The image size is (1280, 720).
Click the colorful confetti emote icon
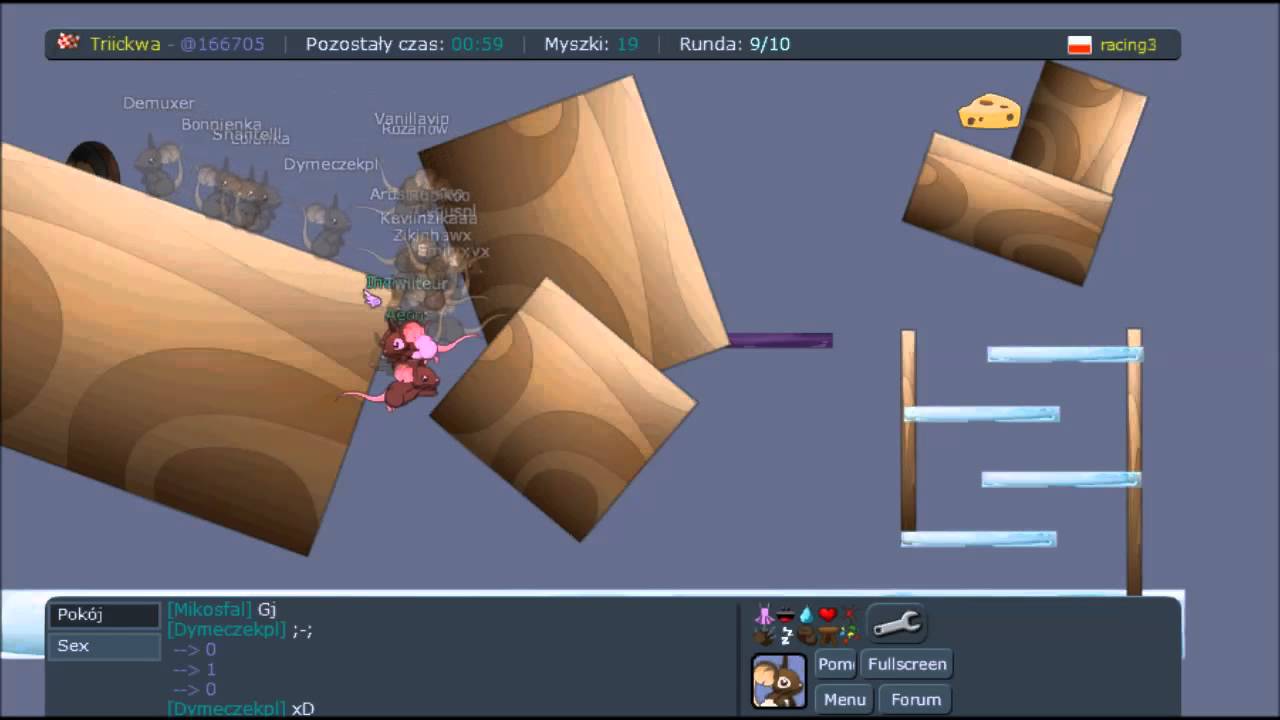pyautogui.click(x=851, y=634)
